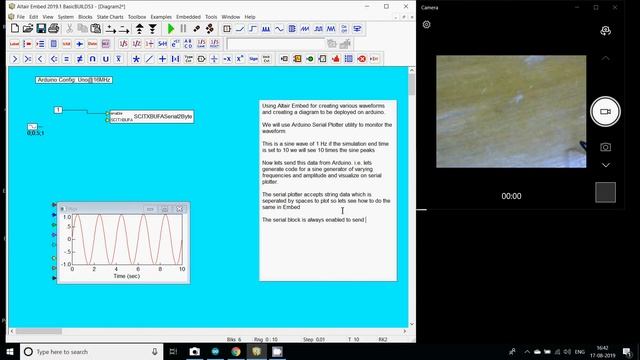Start simulation with green Run arrow
Viewport: 640px width, 360px height.
(x=171, y=29)
